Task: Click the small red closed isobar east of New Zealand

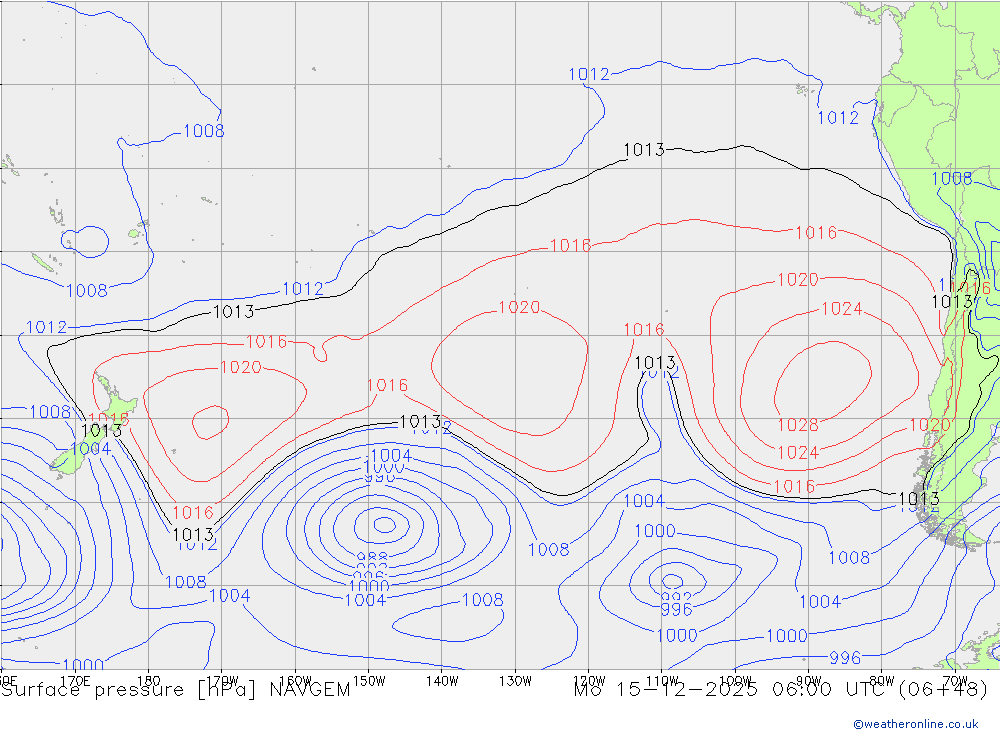Action: [x=210, y=422]
